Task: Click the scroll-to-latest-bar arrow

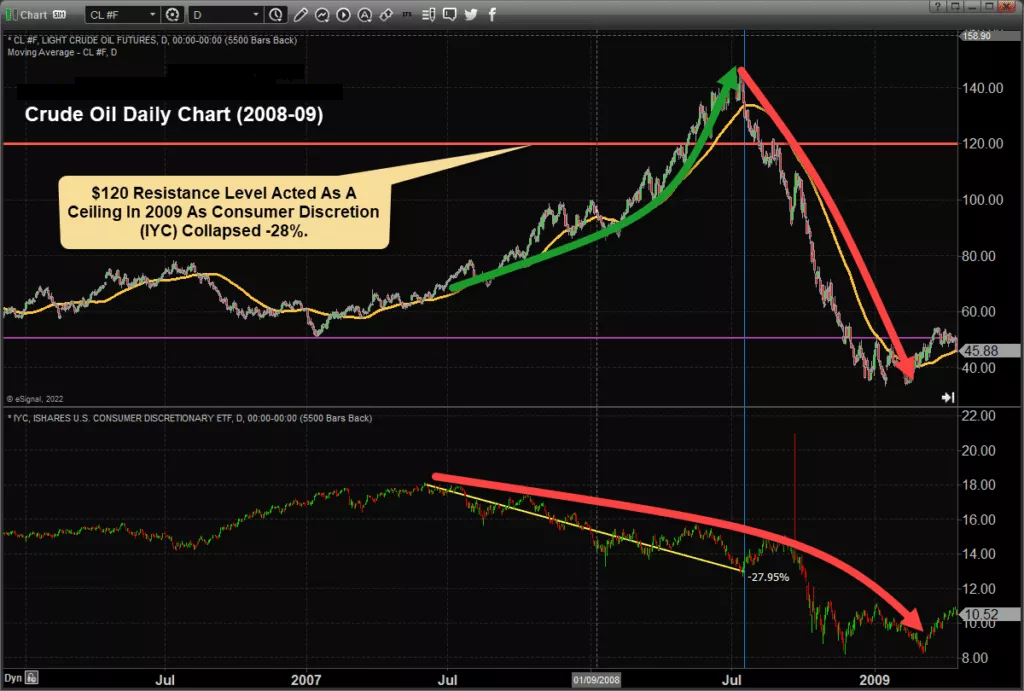Action: tap(948, 397)
